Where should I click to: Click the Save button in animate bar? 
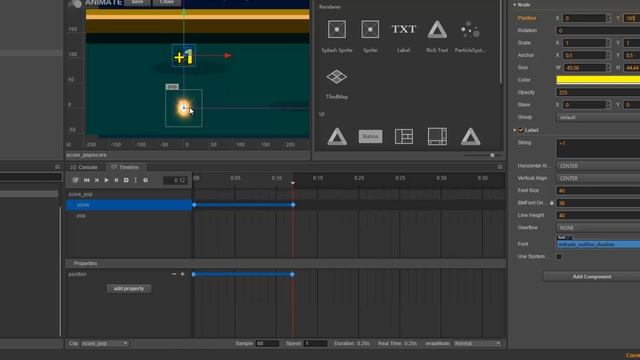137,2
